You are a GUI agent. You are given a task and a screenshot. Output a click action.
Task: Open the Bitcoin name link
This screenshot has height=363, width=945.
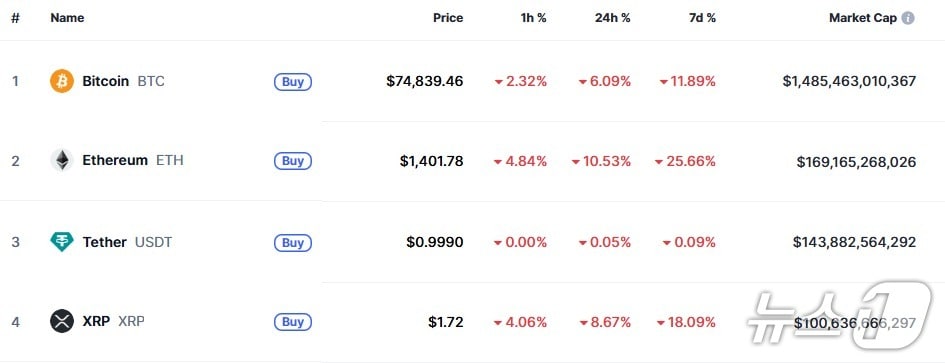pyautogui.click(x=105, y=81)
